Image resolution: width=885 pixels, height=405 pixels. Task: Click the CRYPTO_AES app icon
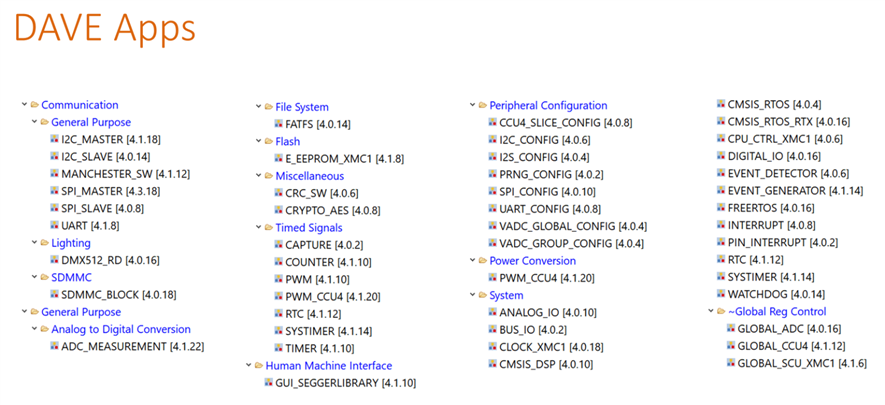pos(278,210)
